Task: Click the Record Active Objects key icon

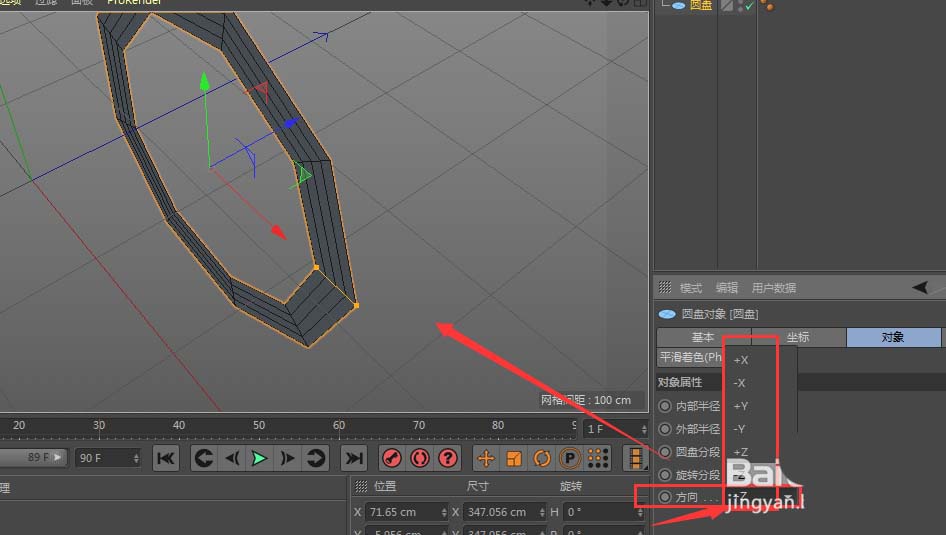Action: coord(391,458)
